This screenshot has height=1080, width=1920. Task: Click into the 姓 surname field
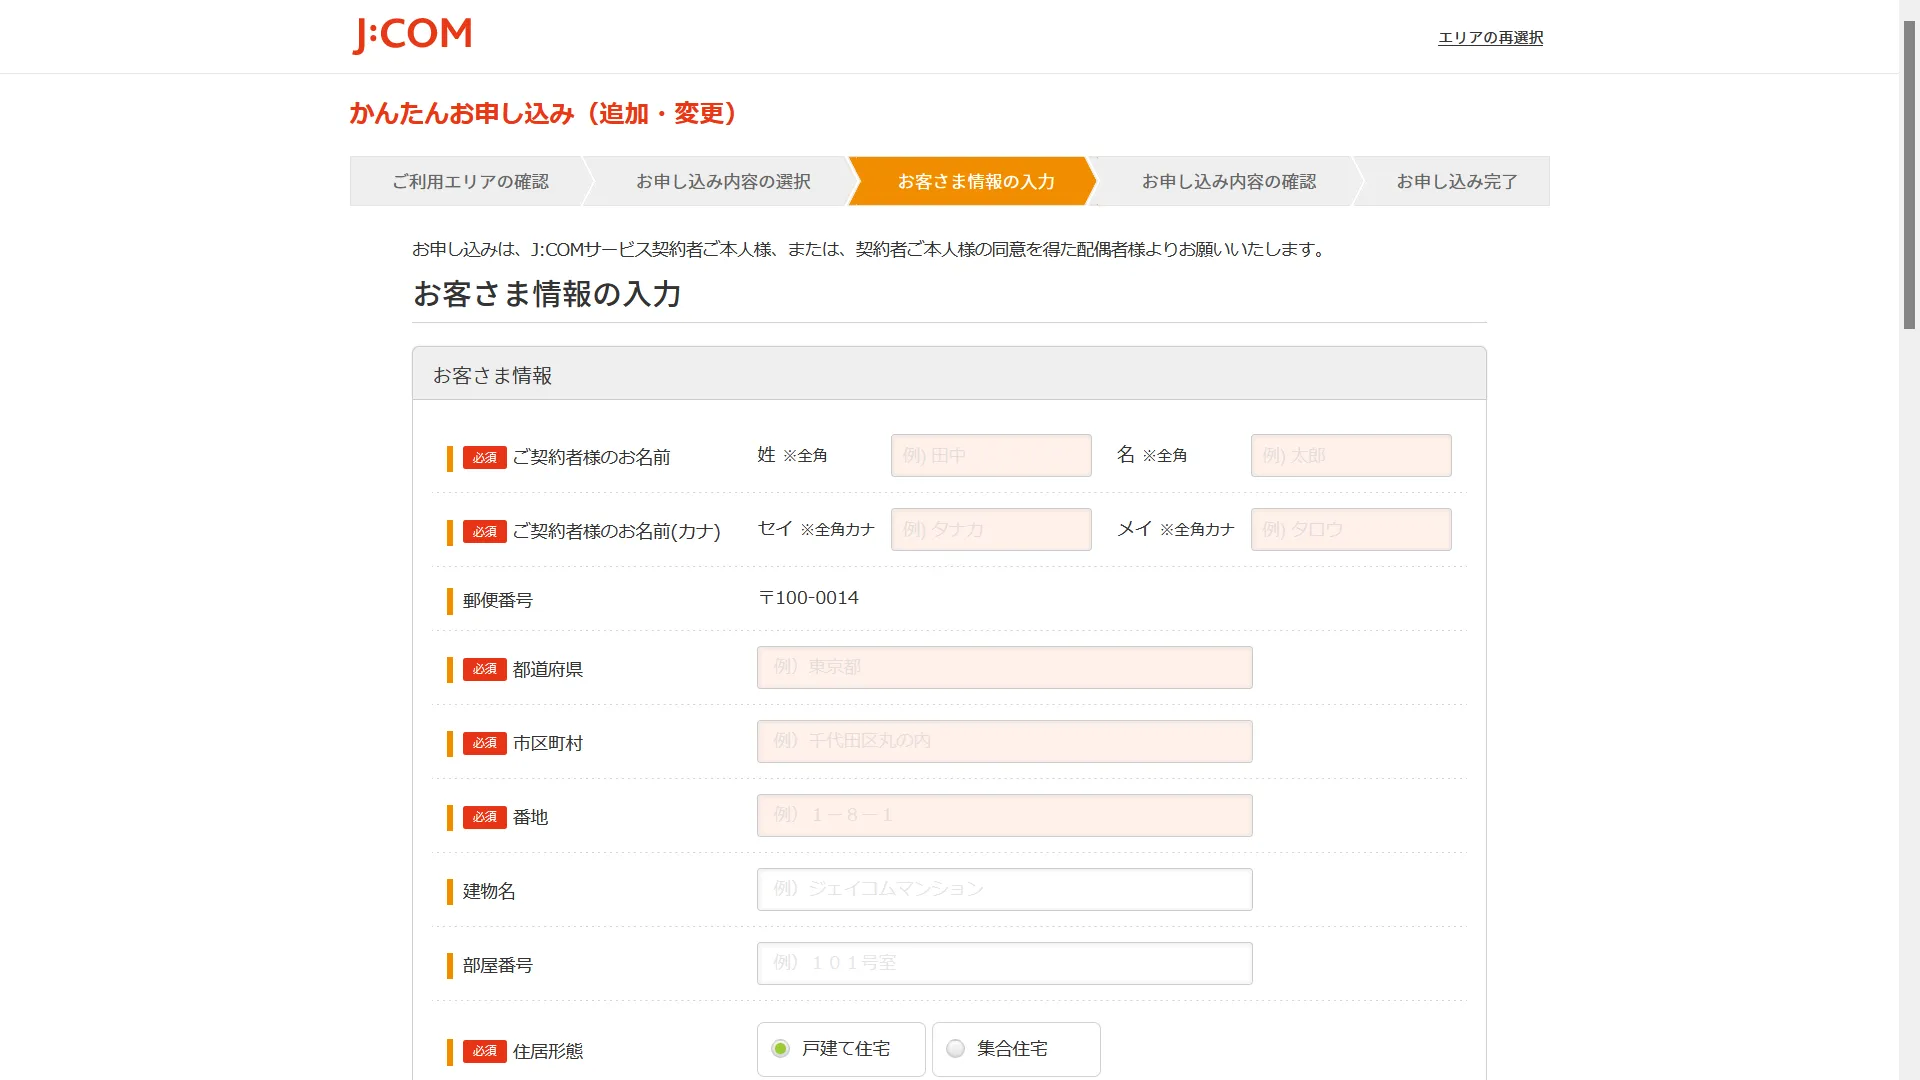pos(990,455)
